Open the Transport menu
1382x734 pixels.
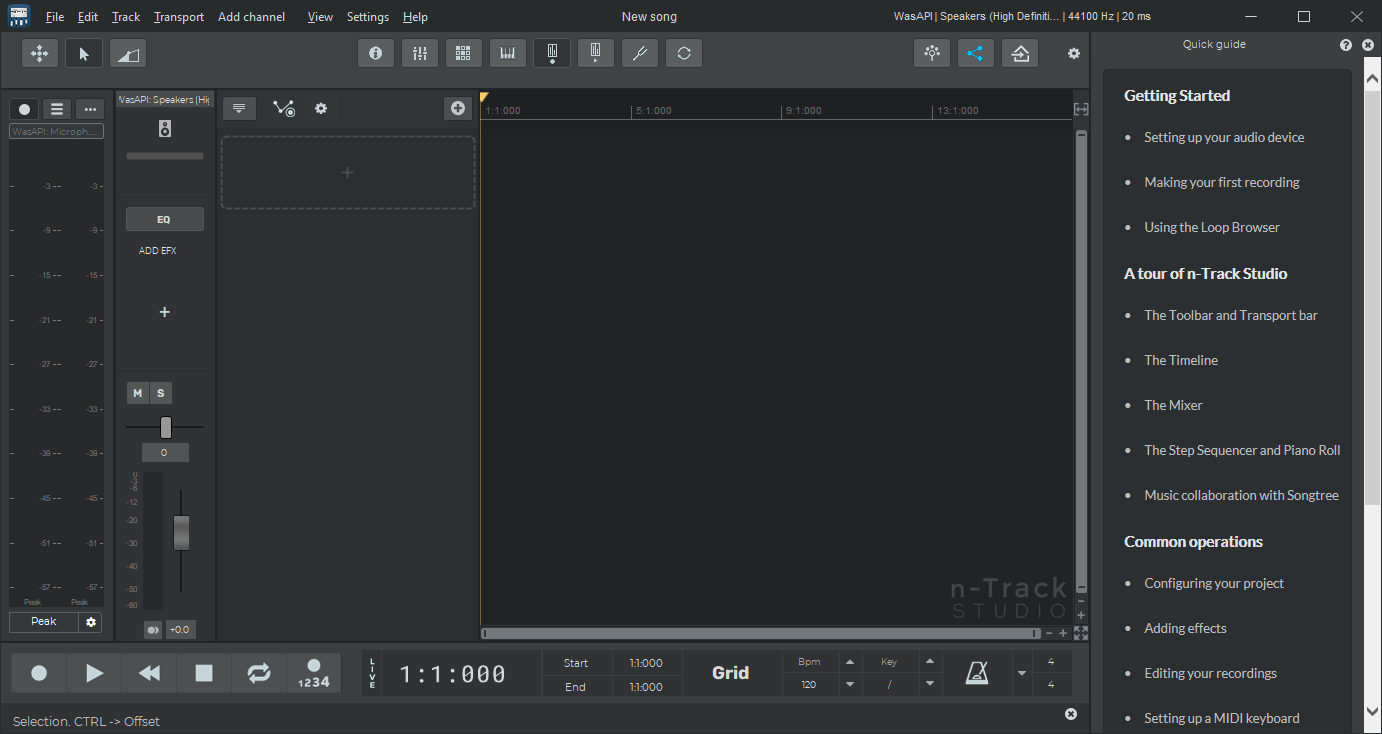tap(179, 17)
